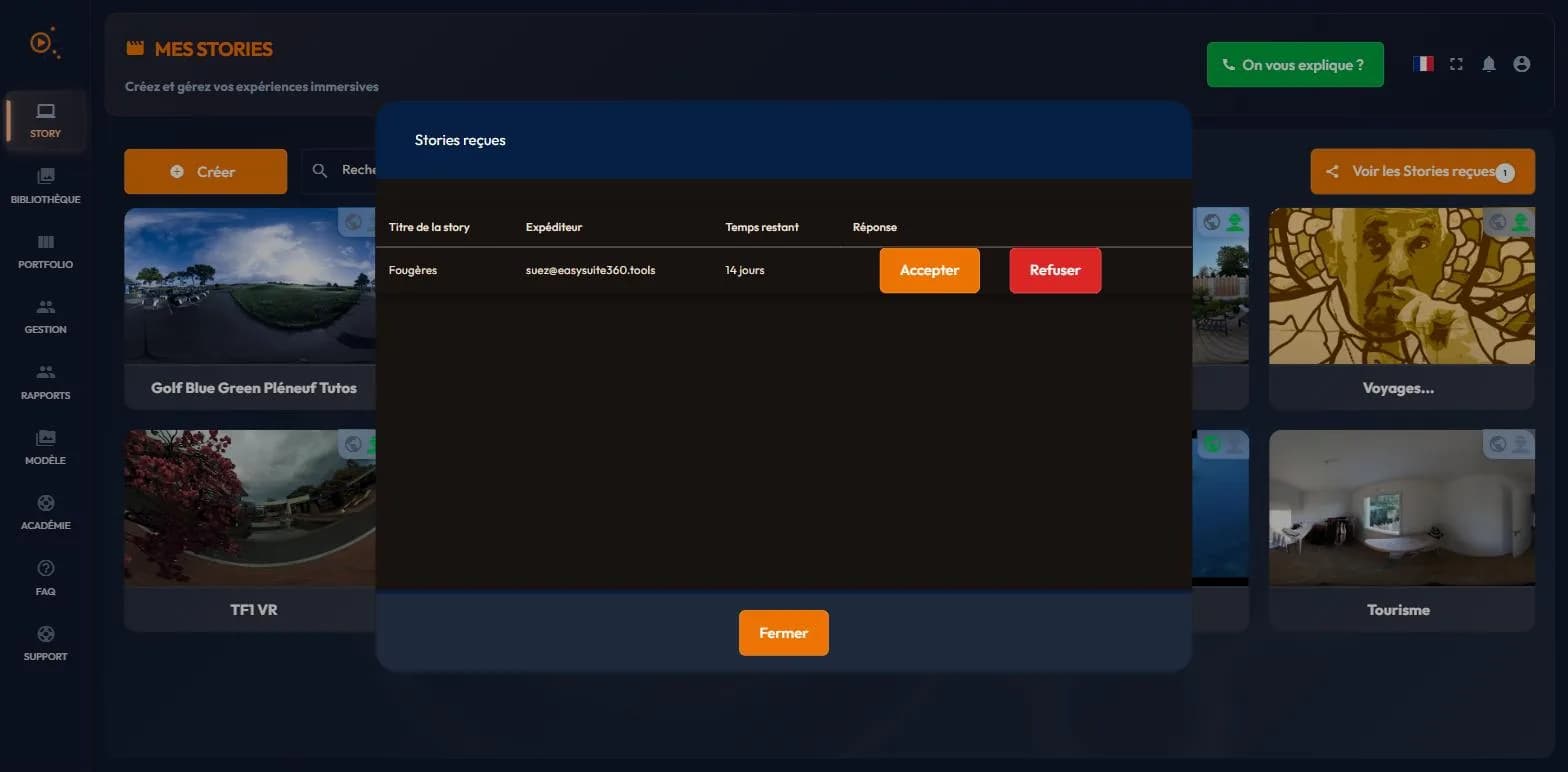Open Voir les Stories reçues
1568x772 pixels.
[x=1422, y=172]
